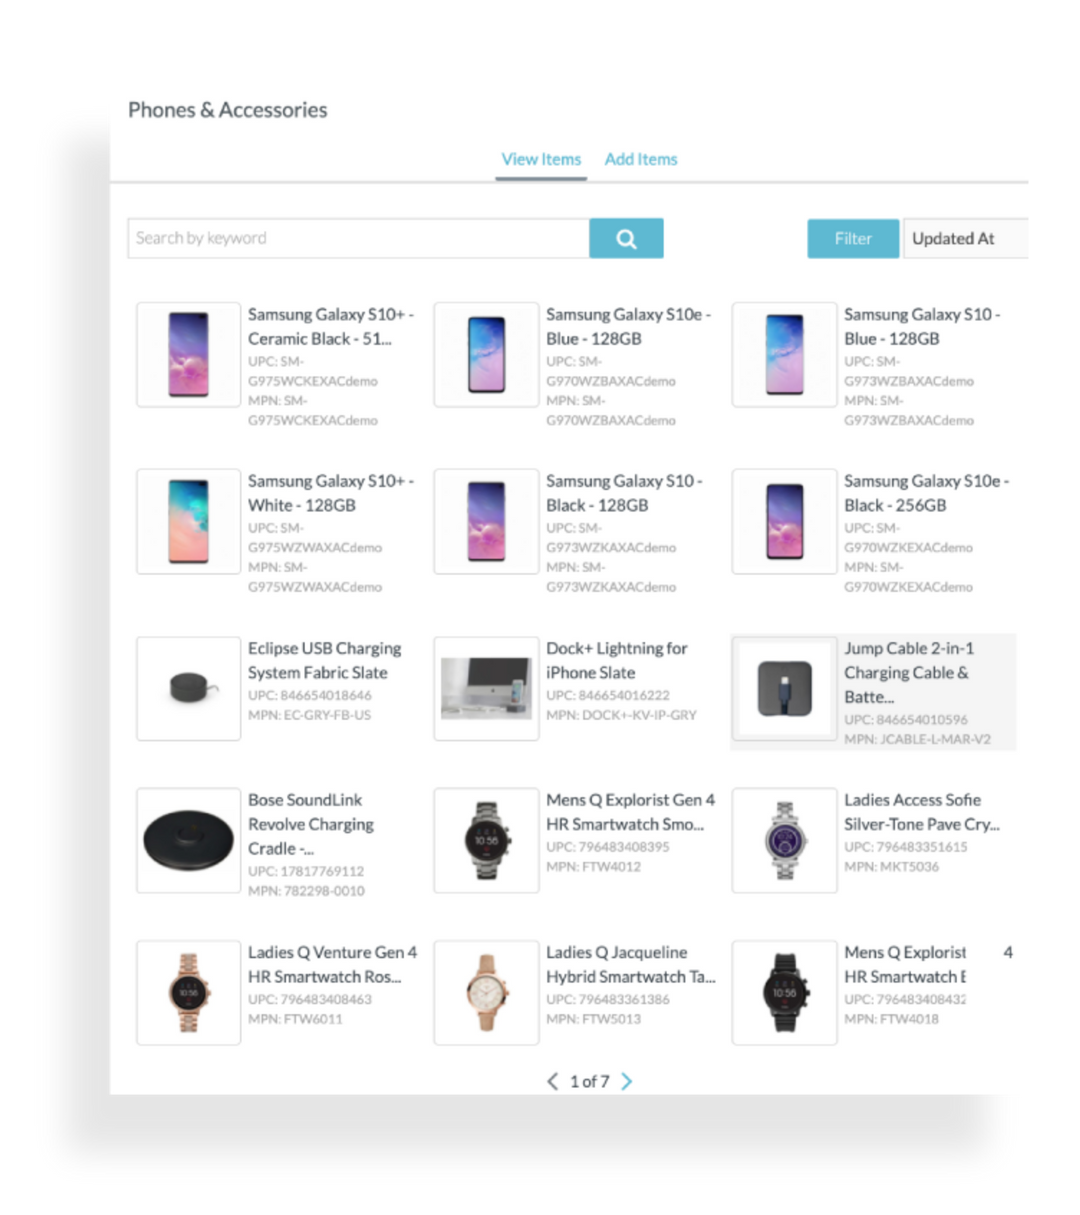Go to next page arrow
Viewport: 1080px width, 1215px height.
(627, 1081)
